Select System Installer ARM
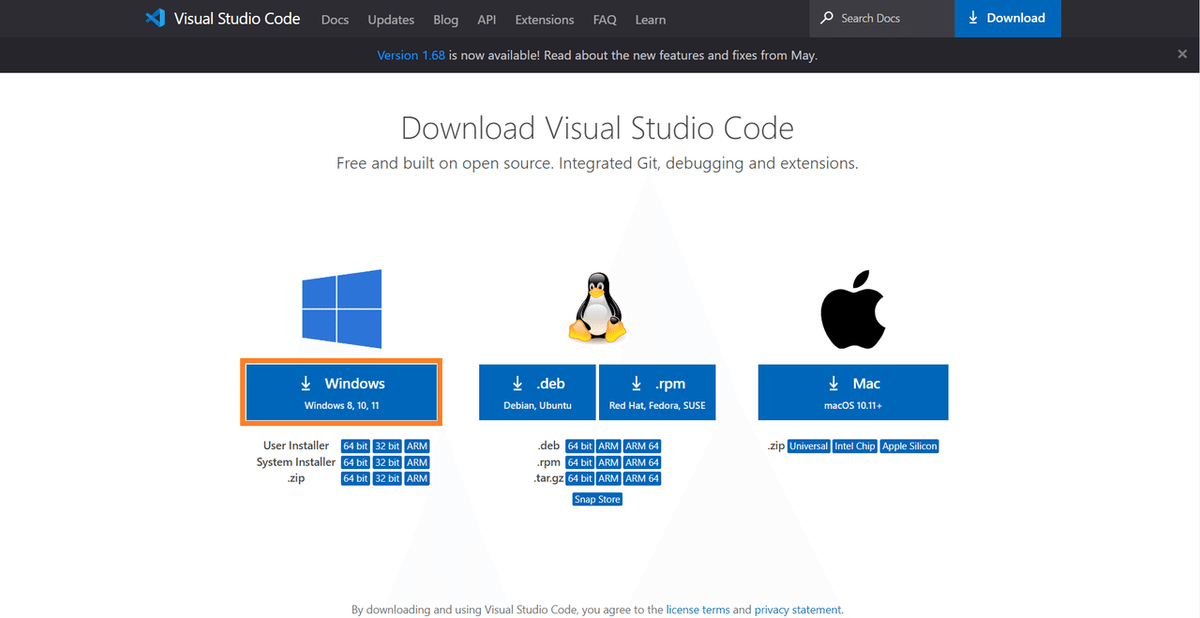This screenshot has height=618, width=1200. pos(417,462)
